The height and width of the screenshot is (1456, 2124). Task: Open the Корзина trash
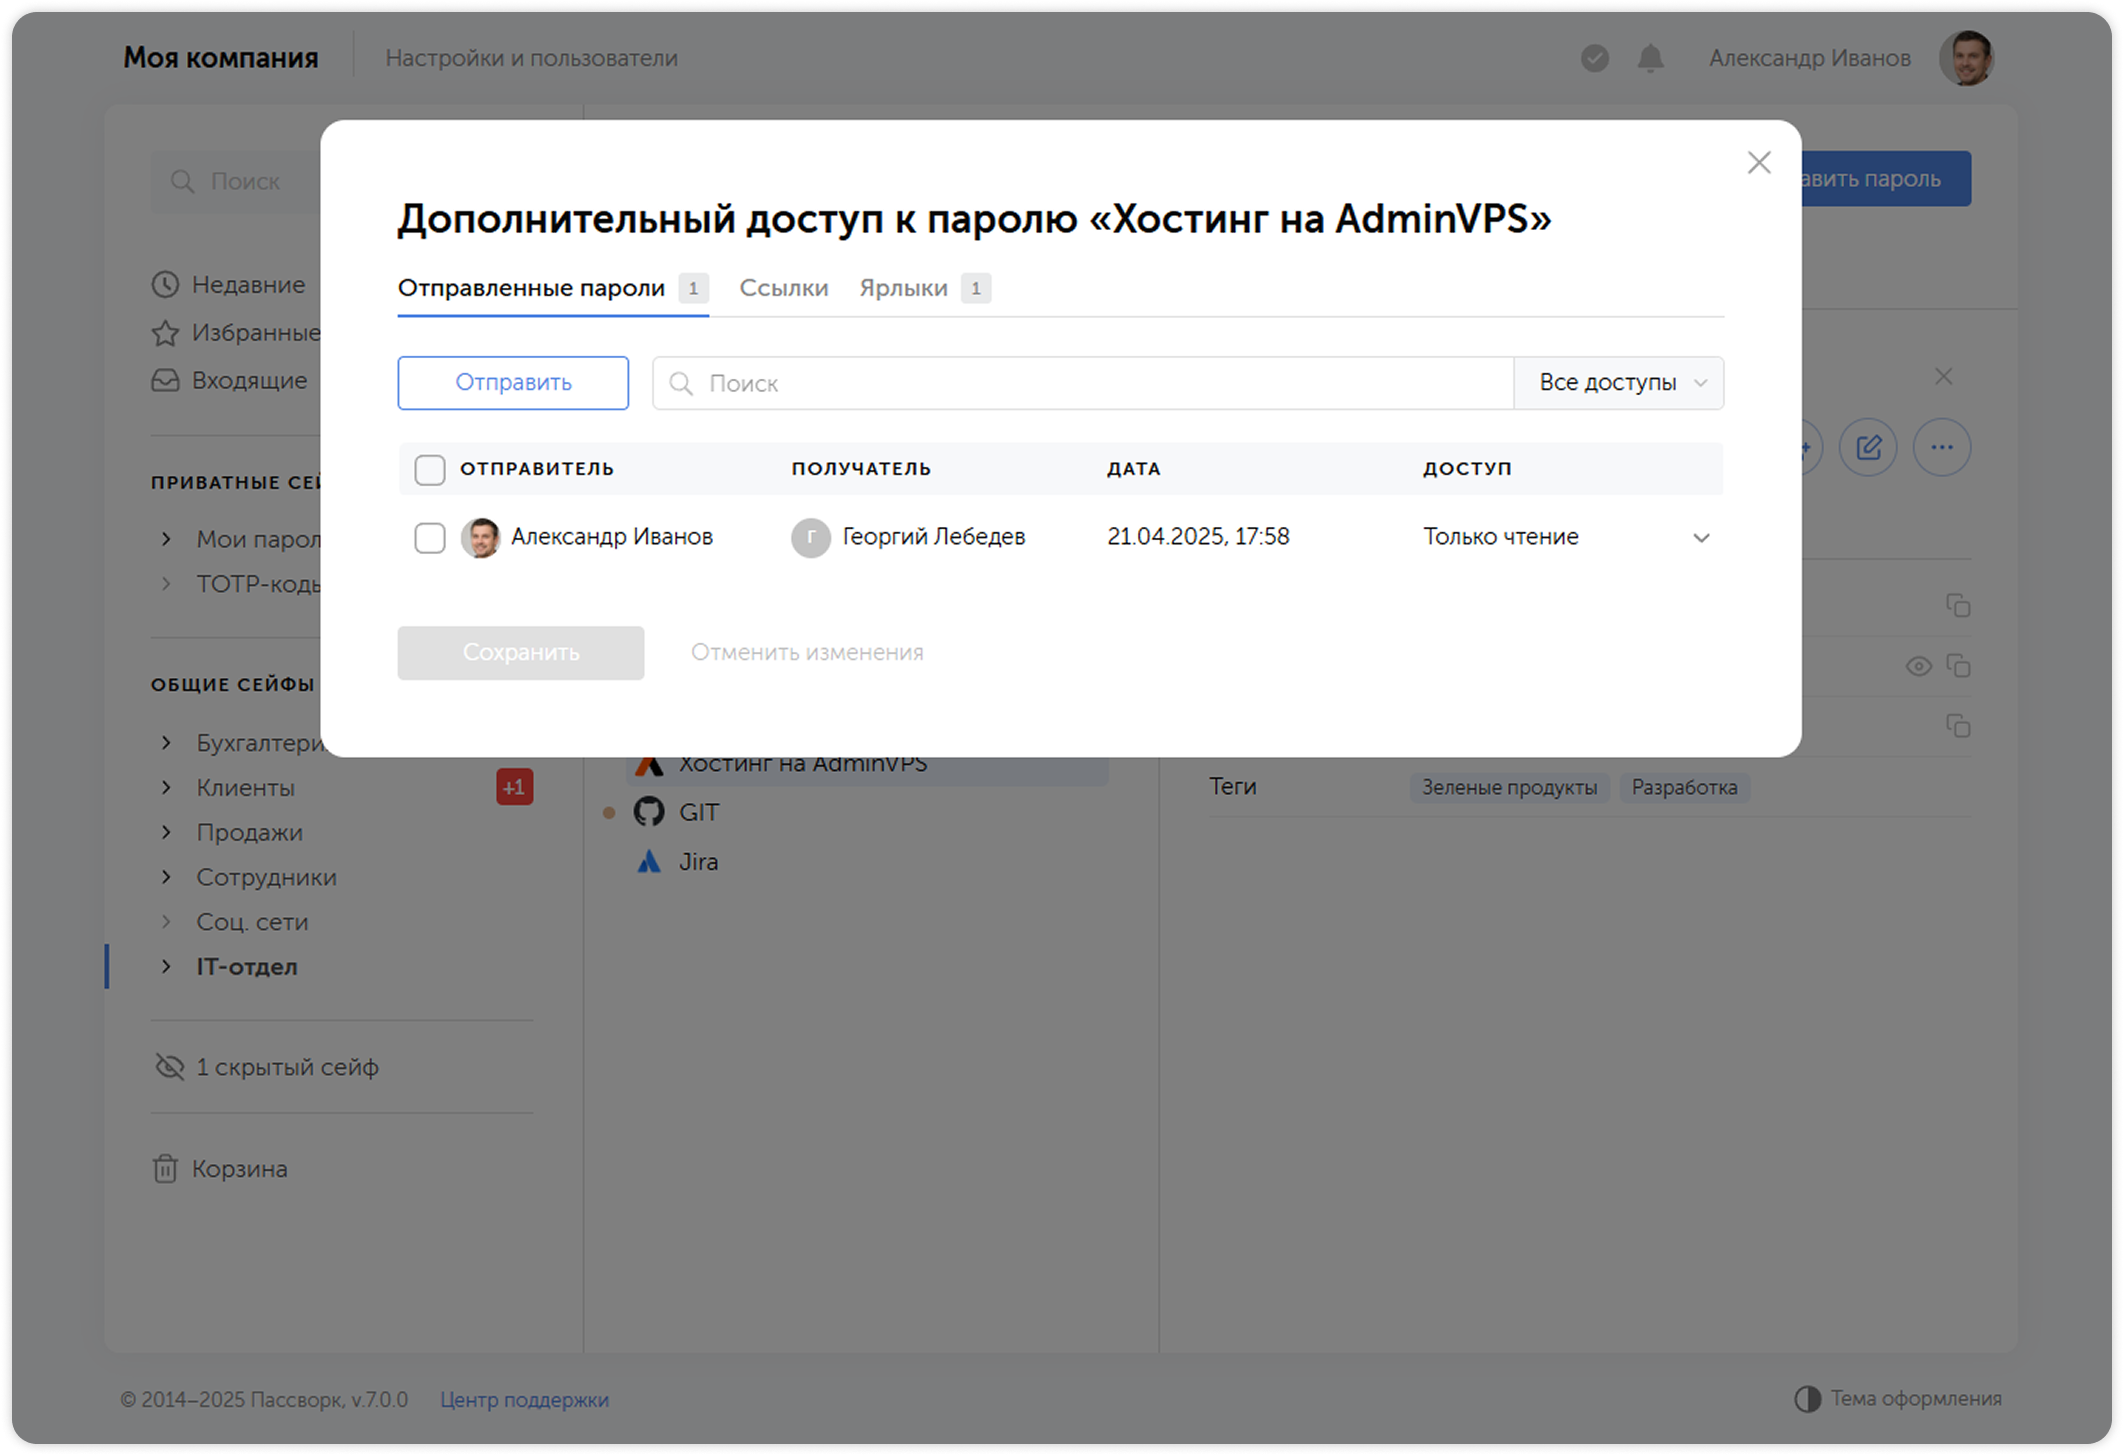[x=220, y=1169]
